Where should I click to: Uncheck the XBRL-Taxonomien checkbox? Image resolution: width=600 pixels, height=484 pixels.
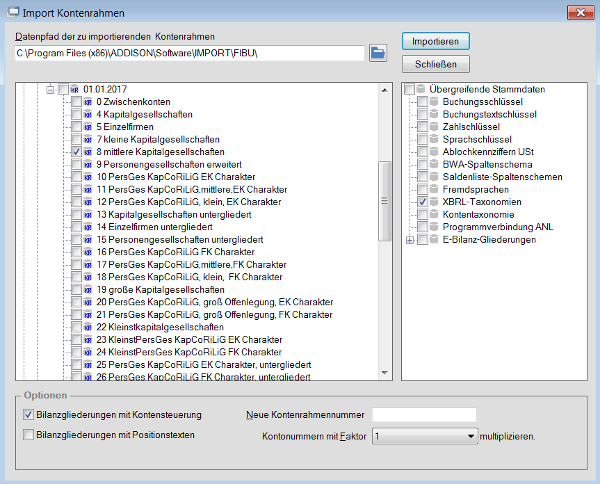point(423,202)
